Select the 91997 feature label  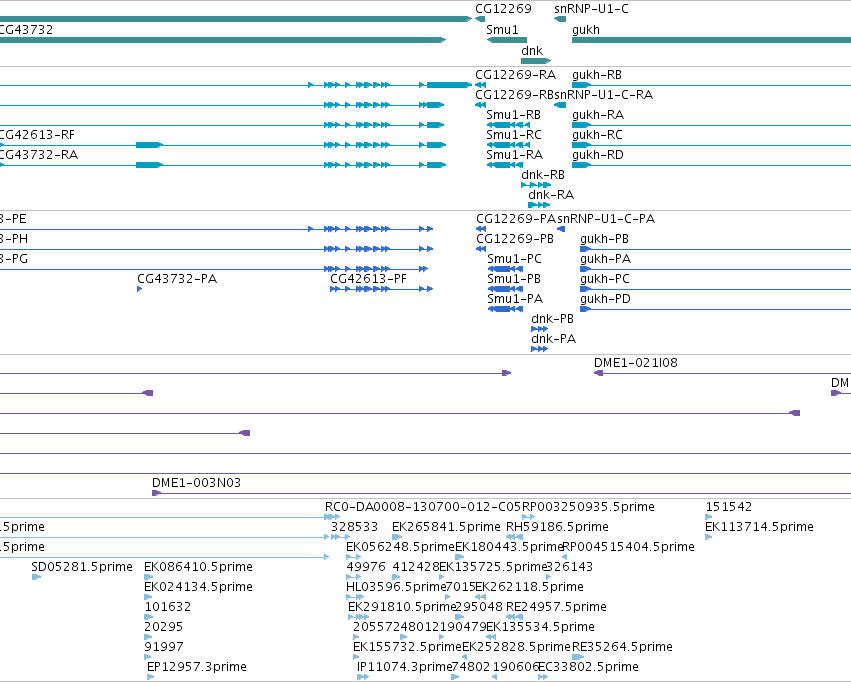point(164,647)
